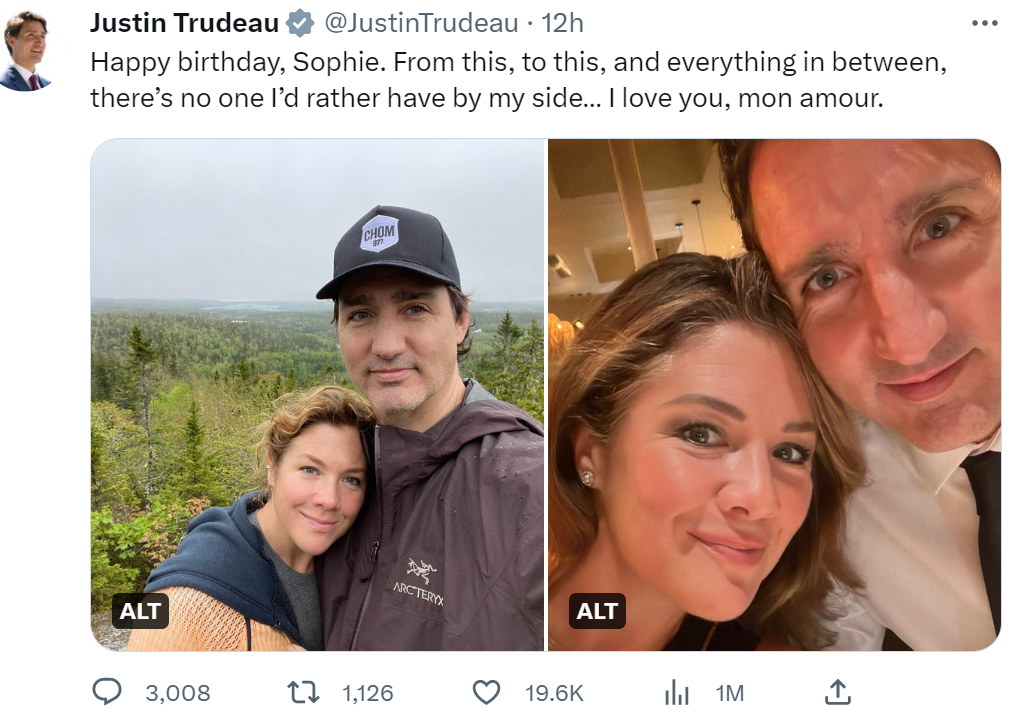The image size is (1029, 720).
Task: Click the share upload arrow icon
Action: 837,691
